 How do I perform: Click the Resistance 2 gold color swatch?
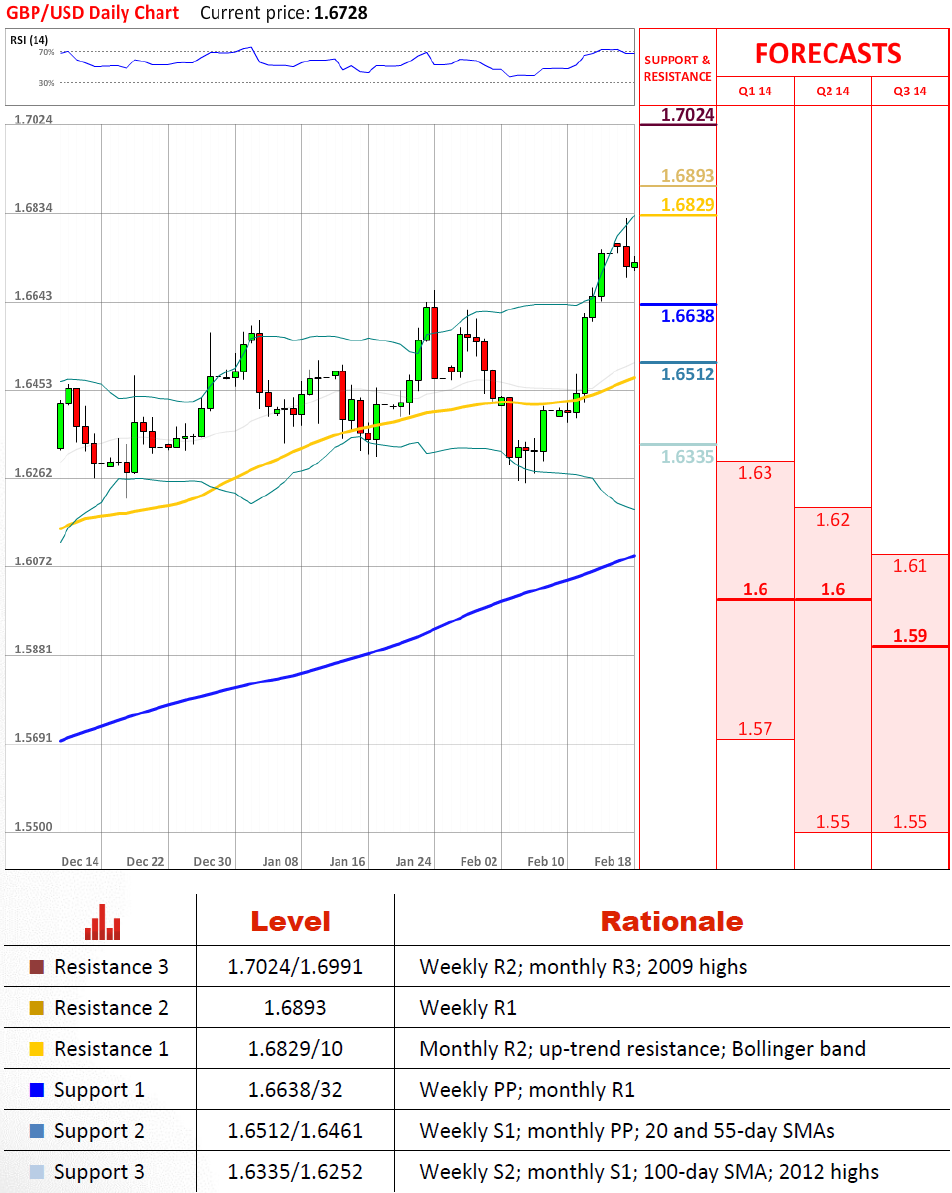[x=37, y=1008]
